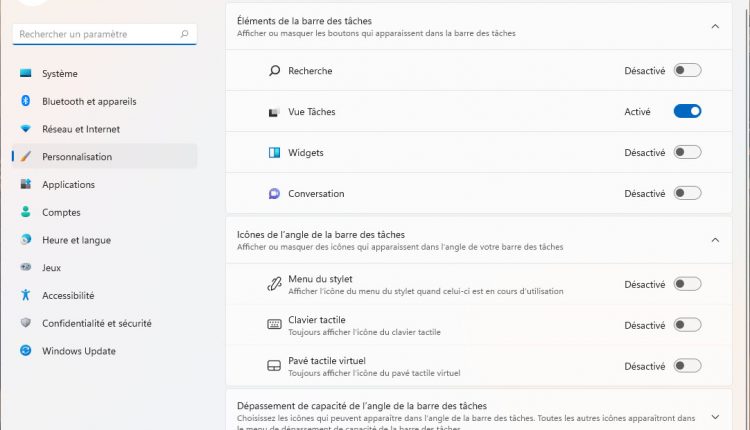750x430 pixels.
Task: Enable the Recherche toggle
Action: click(x=687, y=71)
